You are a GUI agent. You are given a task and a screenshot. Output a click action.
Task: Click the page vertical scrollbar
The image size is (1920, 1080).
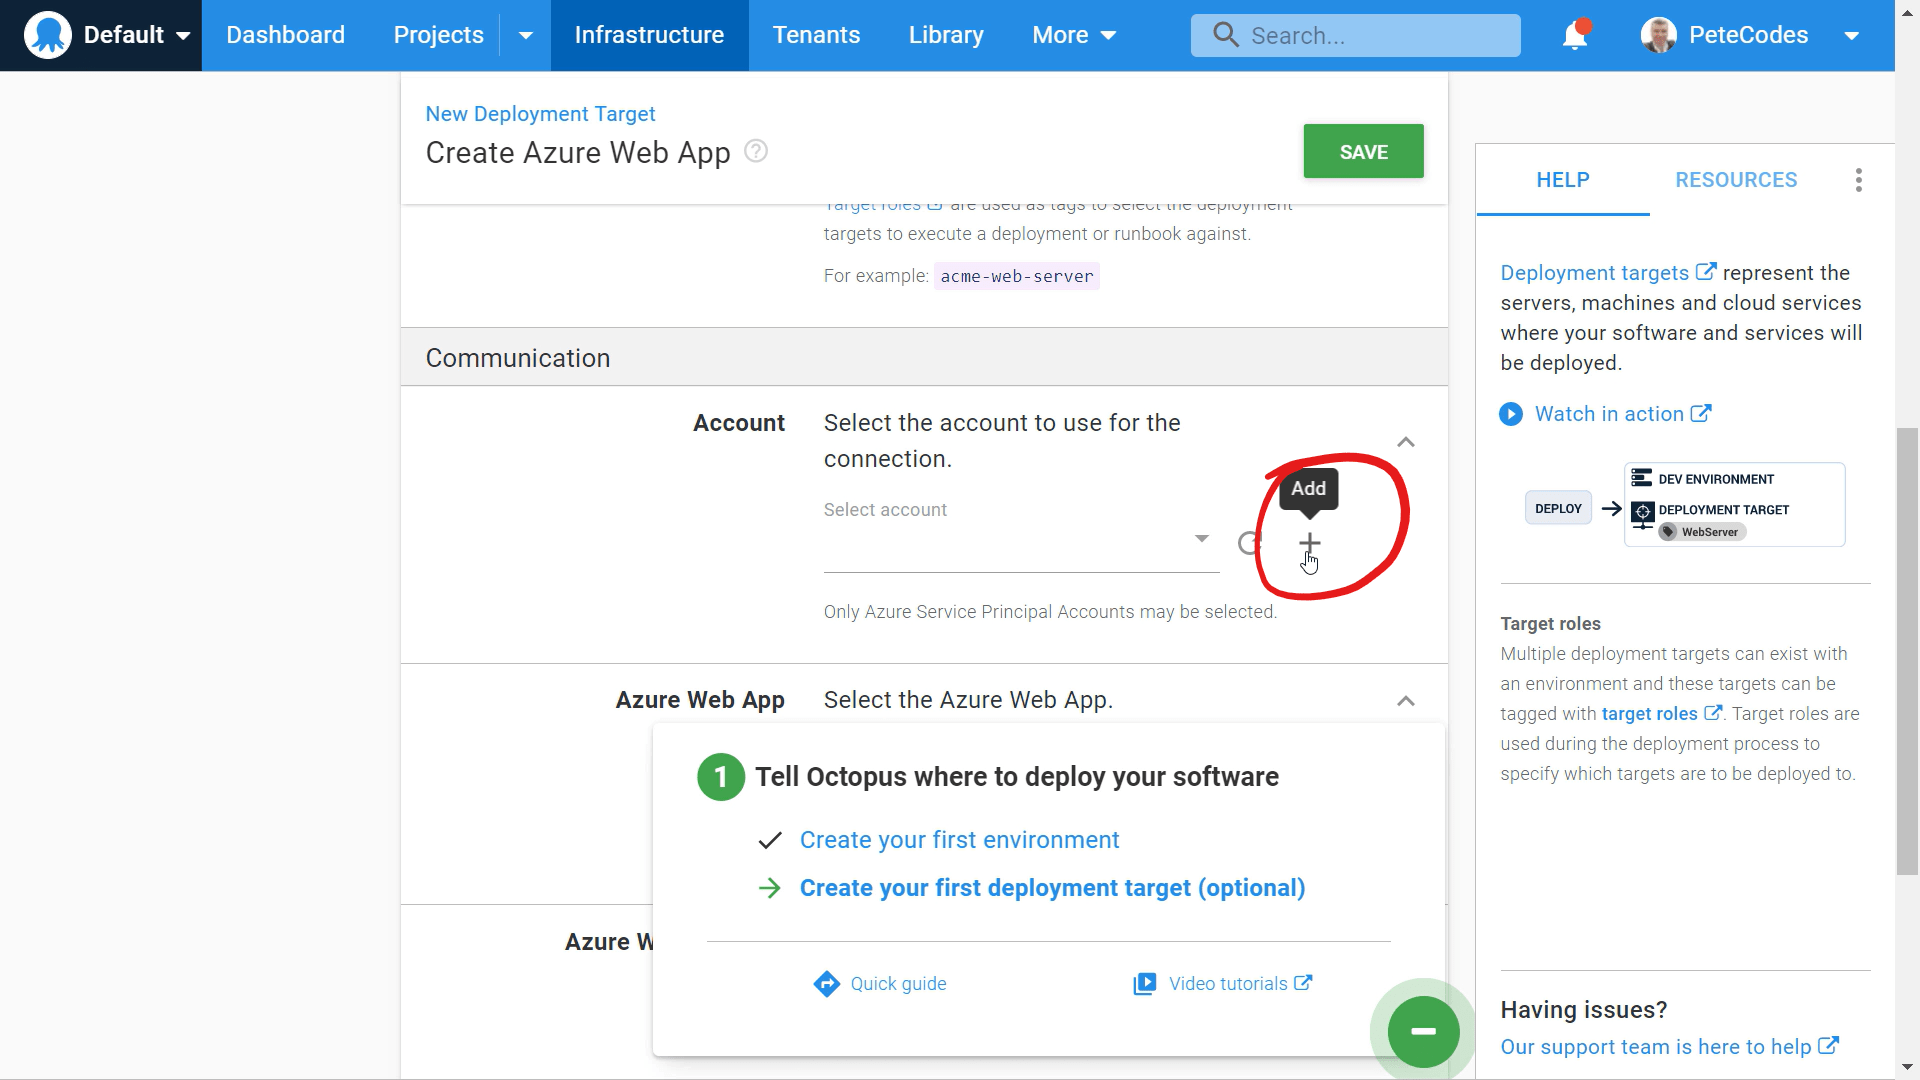coord(1907,650)
